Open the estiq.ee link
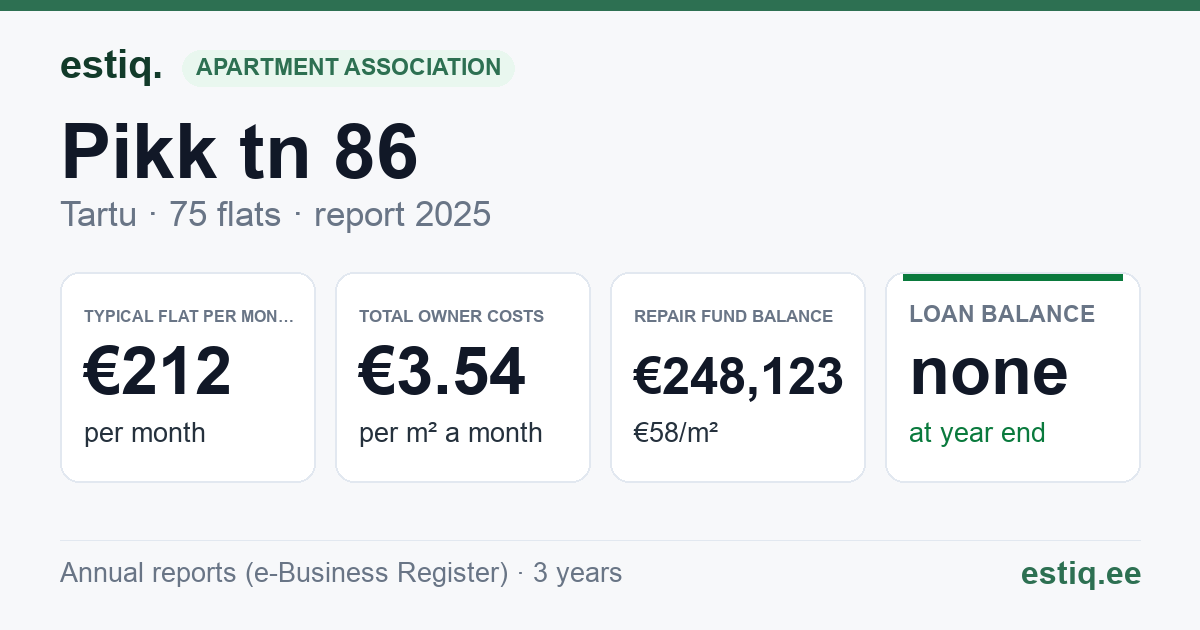The height and width of the screenshot is (630, 1200). 1081,573
